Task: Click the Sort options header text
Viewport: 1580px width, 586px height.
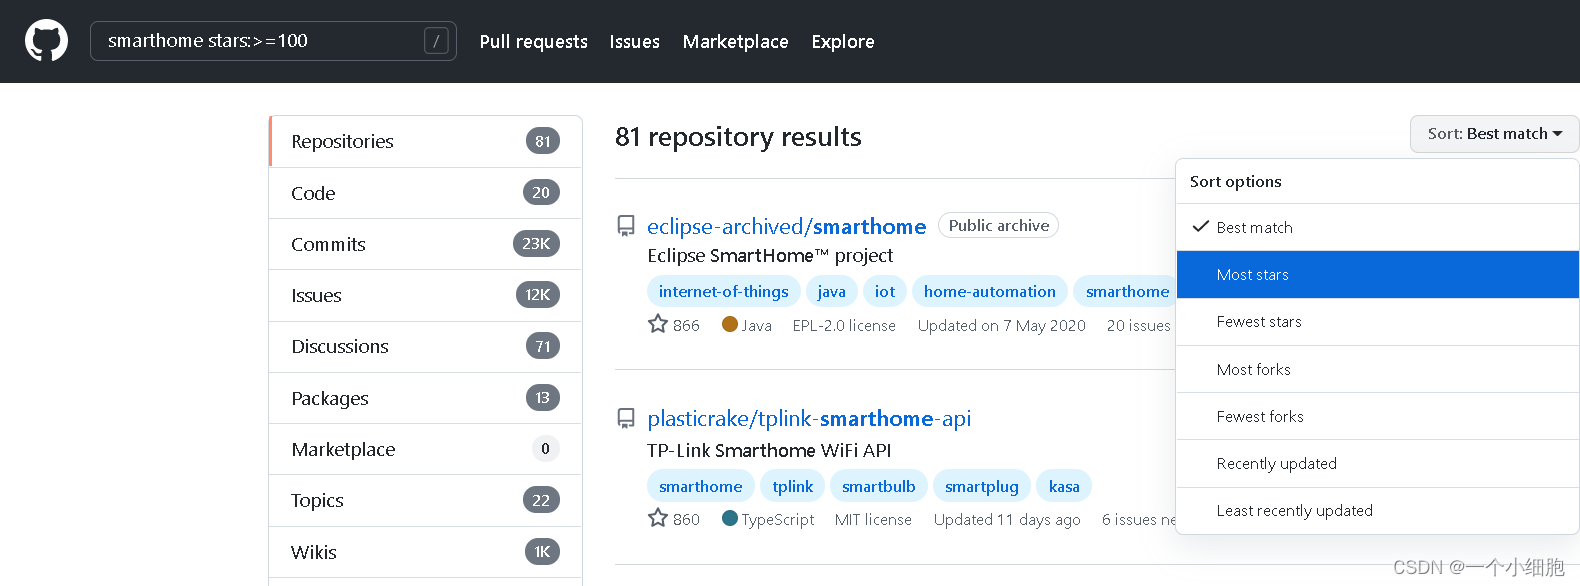Action: click(1235, 181)
